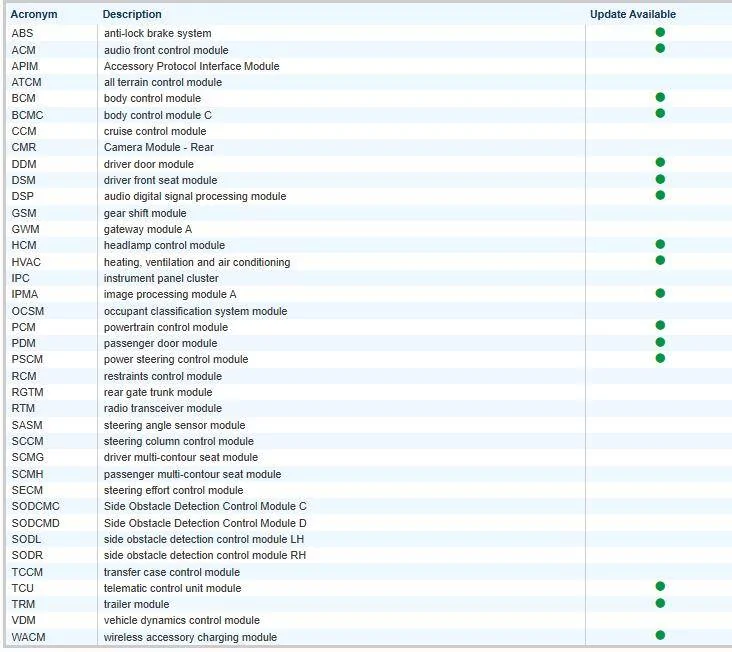Select the APIM acronym row
732x652 pixels.
[25, 66]
